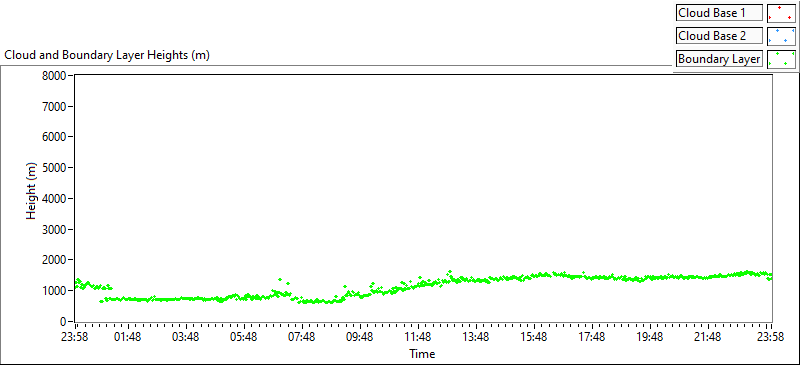The image size is (800, 365).
Task: Click the ending 23:58 time axis label
Action: tap(771, 336)
